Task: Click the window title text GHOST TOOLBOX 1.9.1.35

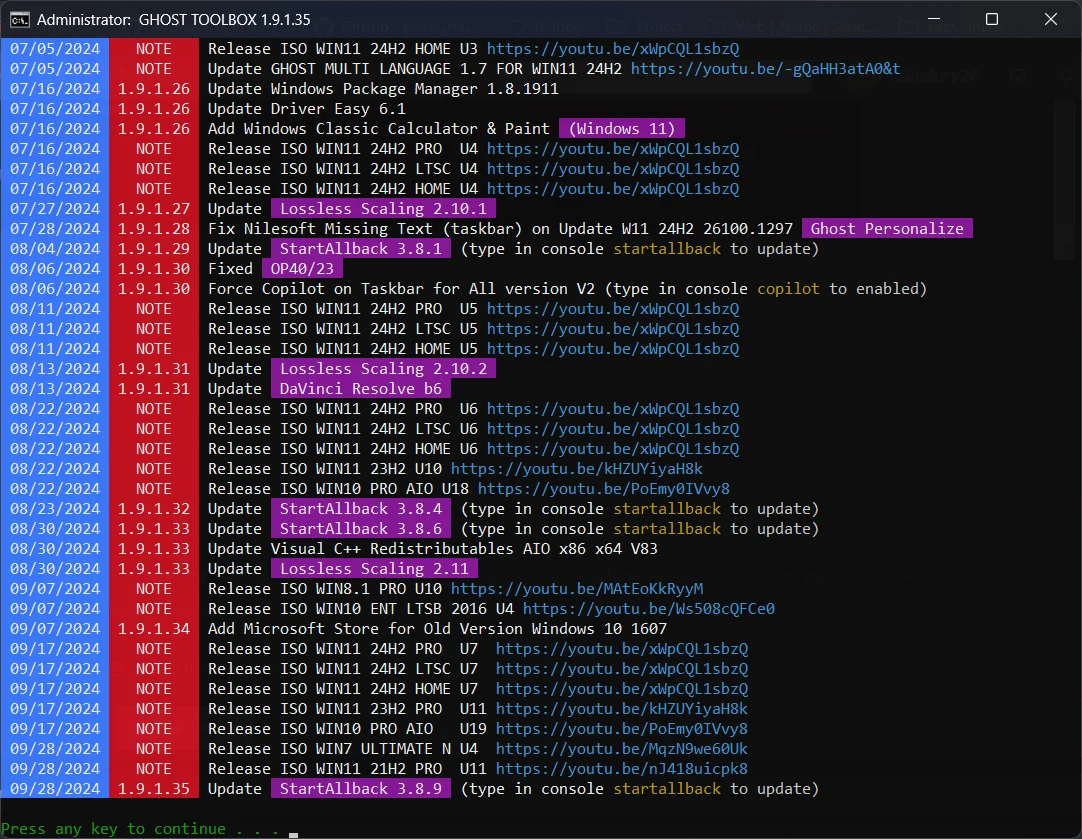Action: (x=225, y=20)
